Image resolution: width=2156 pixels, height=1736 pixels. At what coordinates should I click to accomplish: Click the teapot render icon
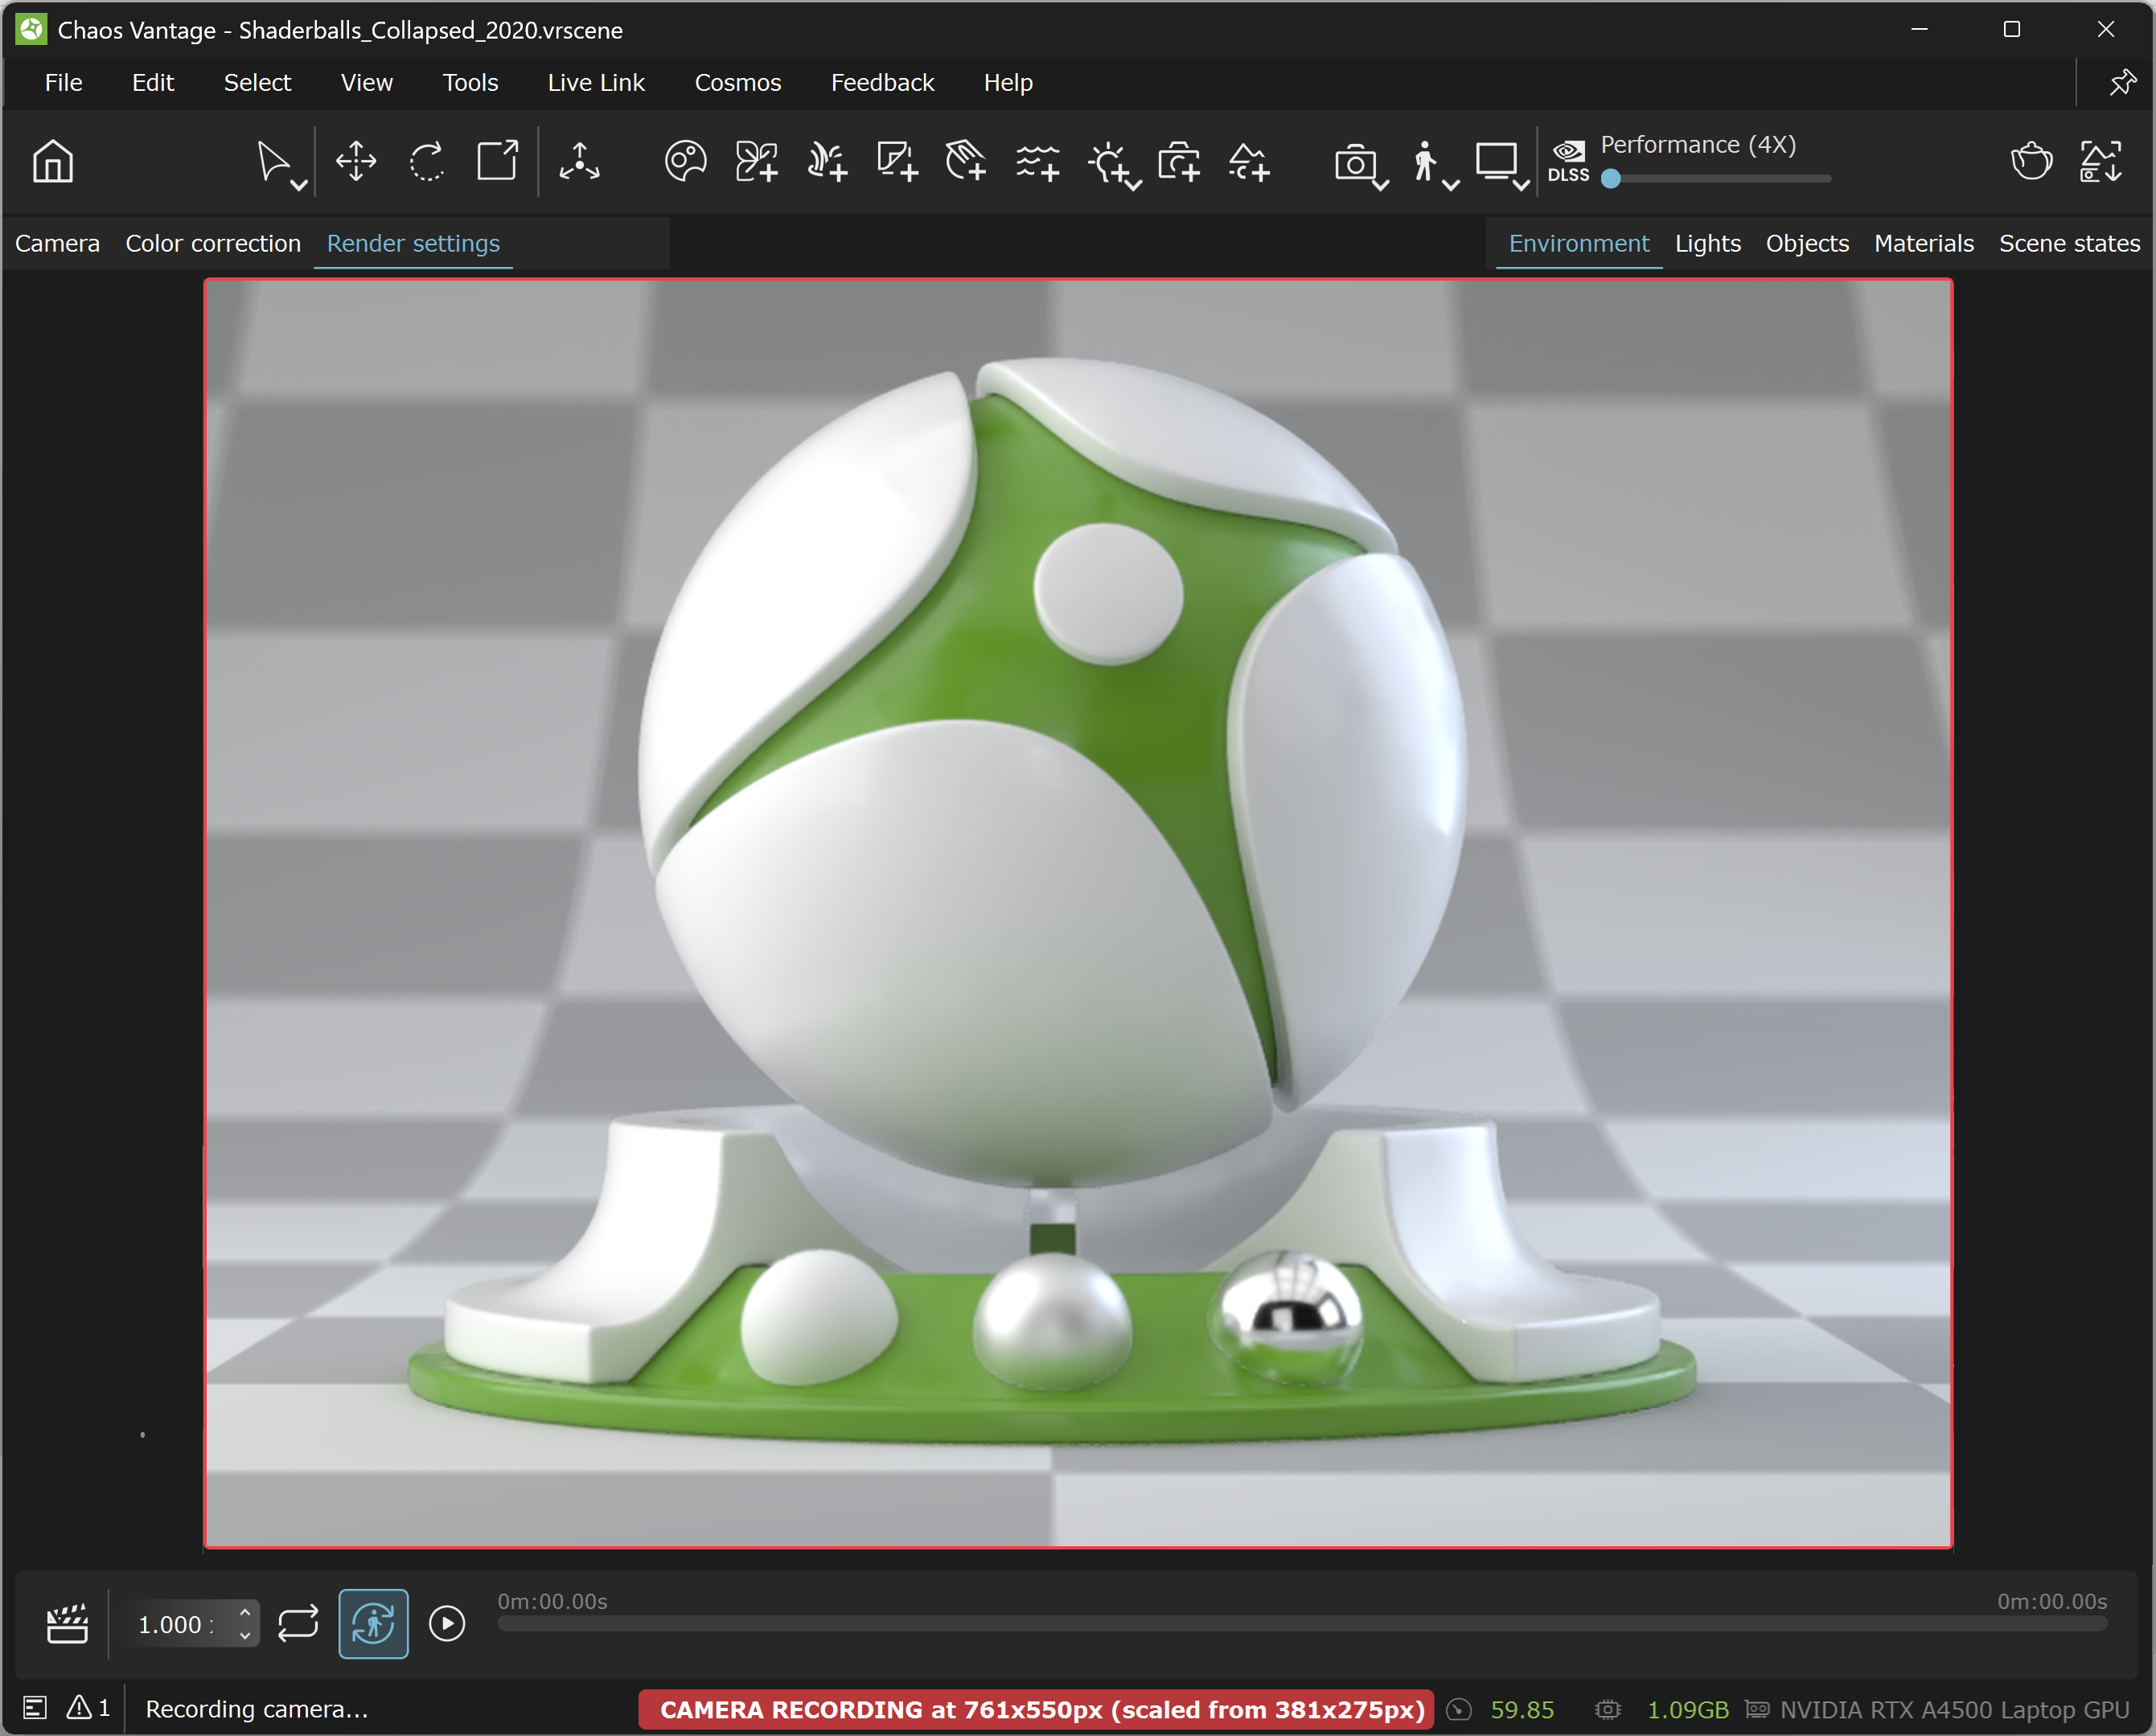click(2031, 161)
